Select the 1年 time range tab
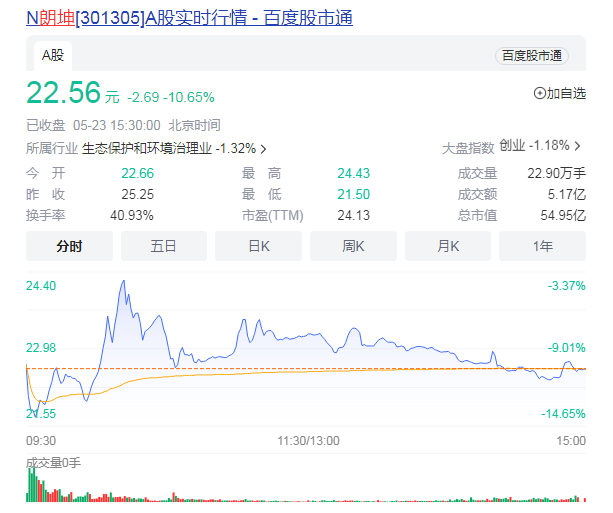The height and width of the screenshot is (513, 613). click(x=542, y=246)
